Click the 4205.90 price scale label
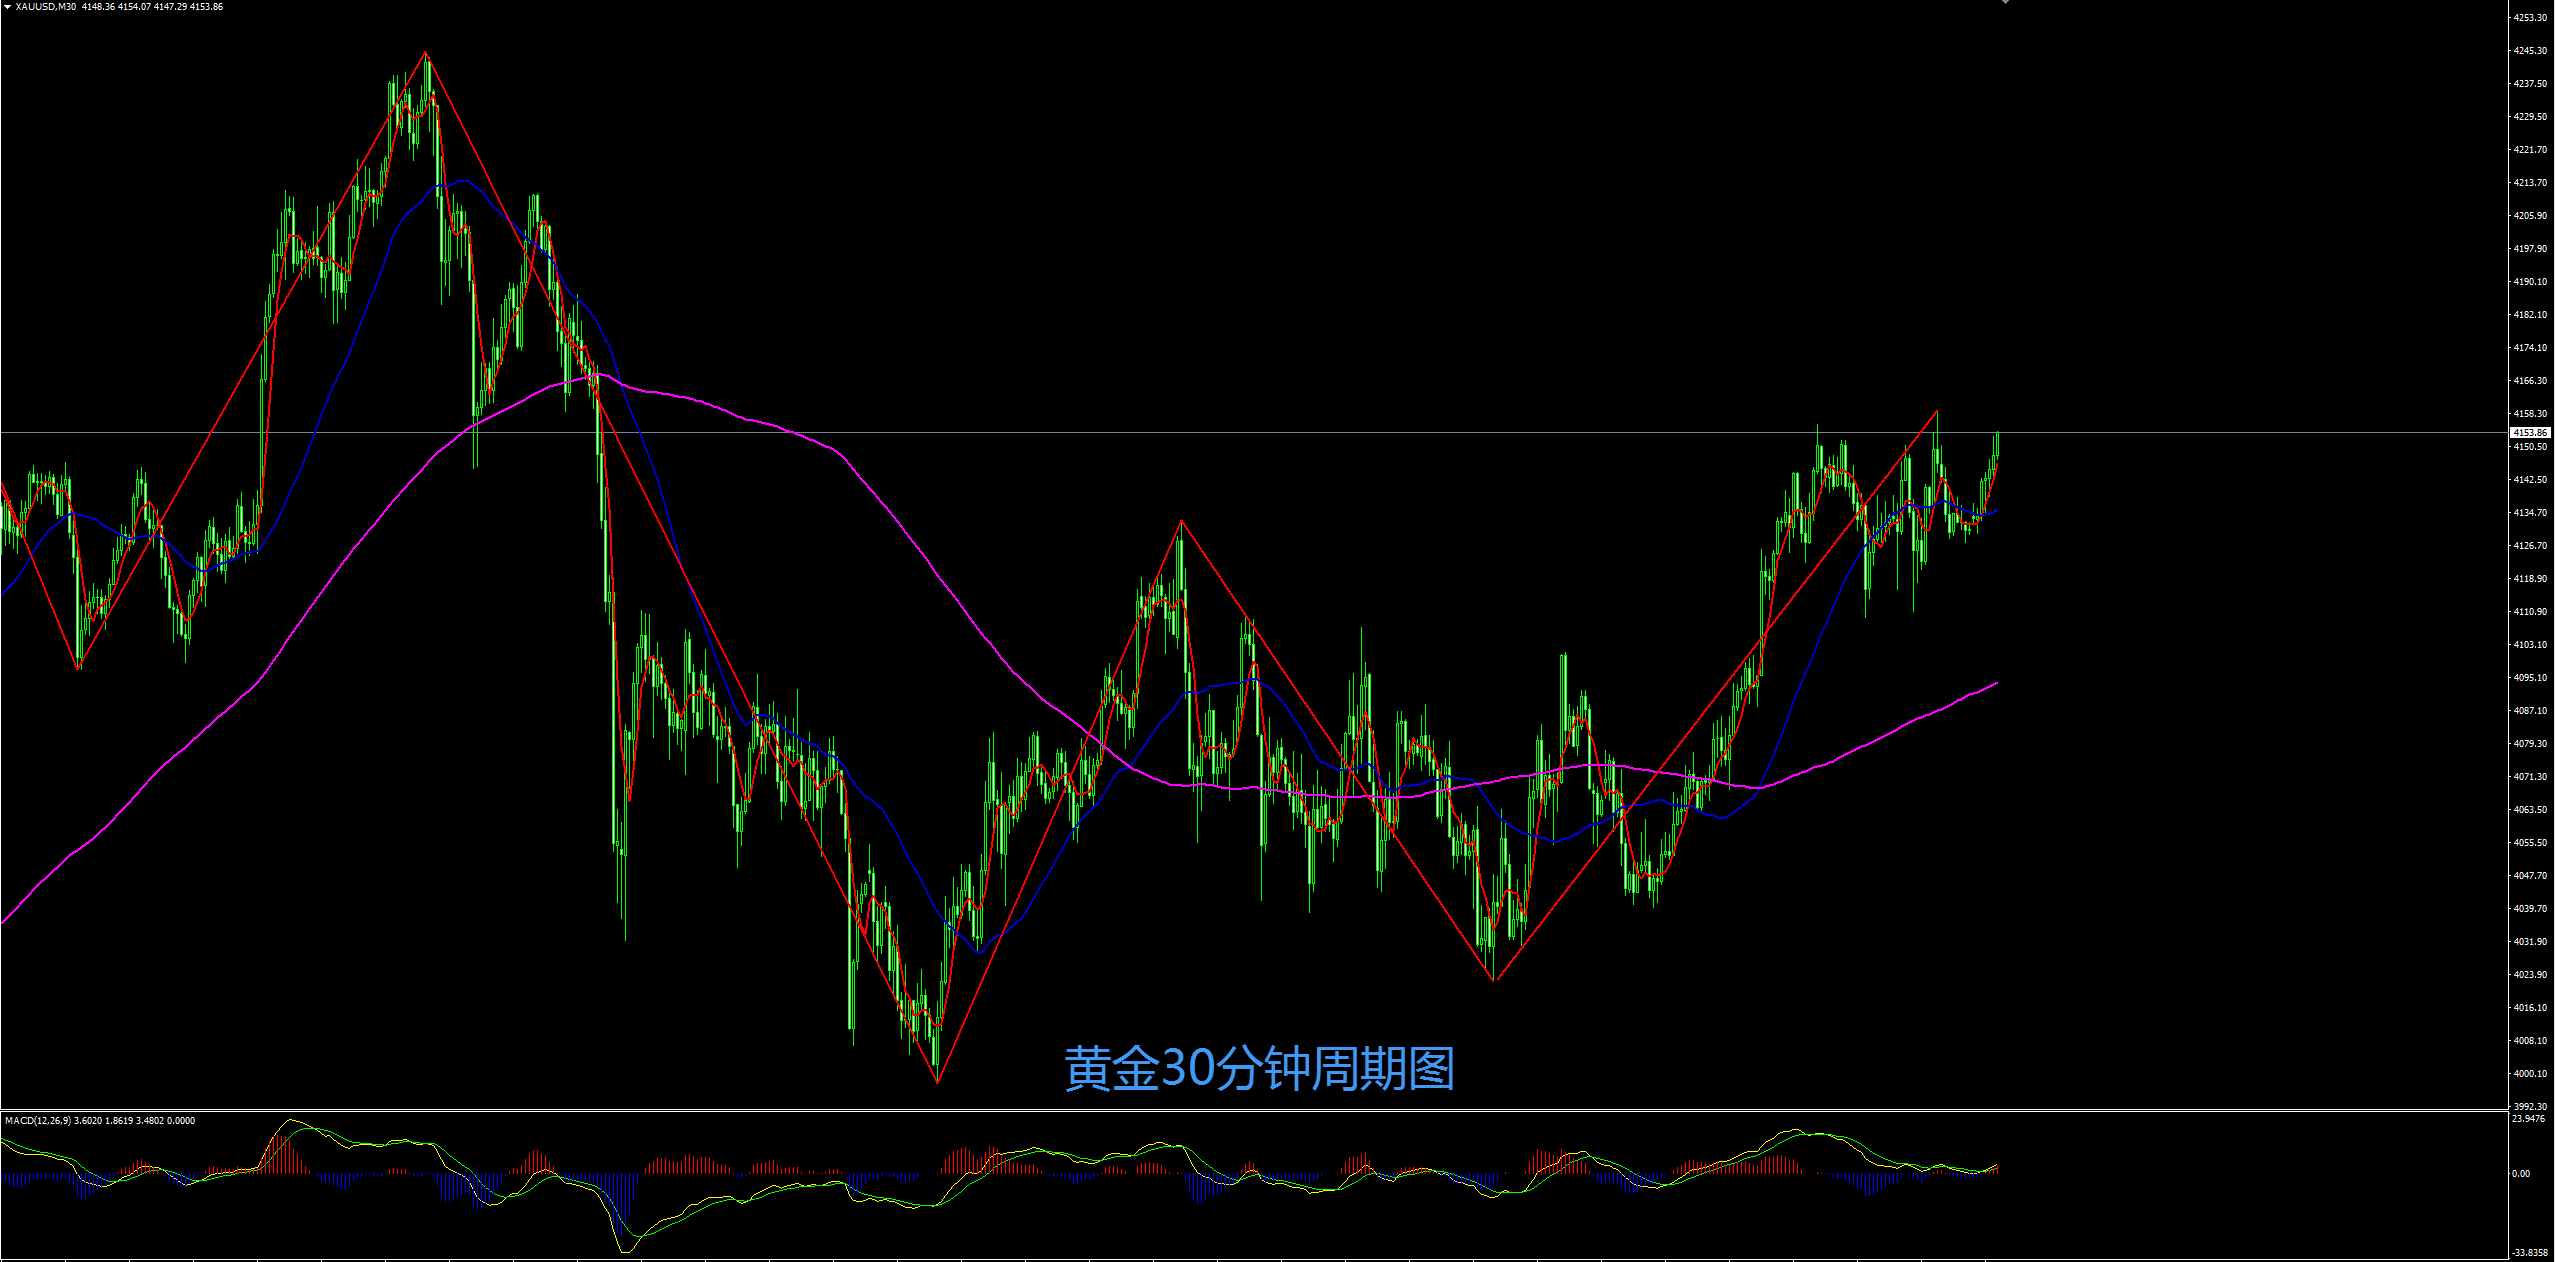The width and height of the screenshot is (2556, 1262). (2530, 216)
